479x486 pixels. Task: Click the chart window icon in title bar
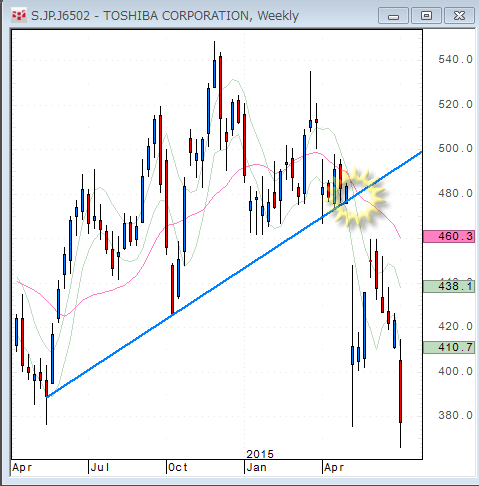19,15
